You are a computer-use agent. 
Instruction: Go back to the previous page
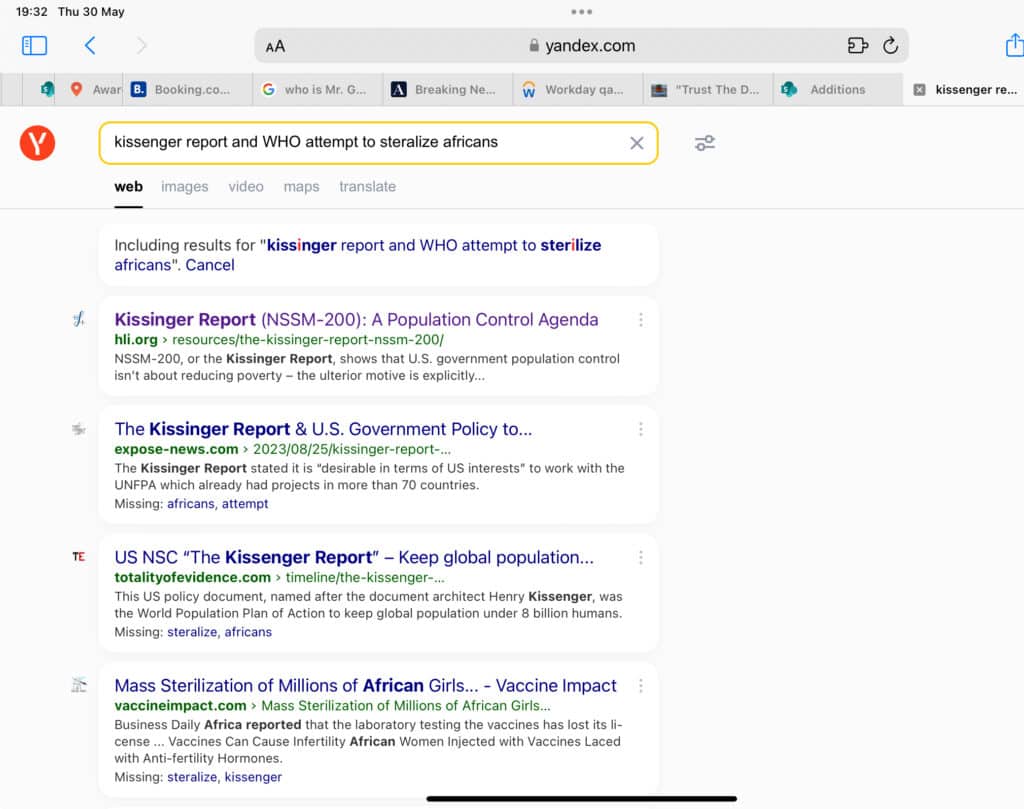pos(90,46)
